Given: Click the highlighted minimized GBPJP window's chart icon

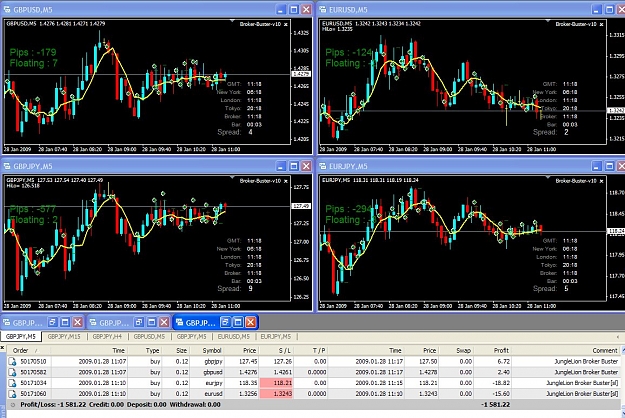Looking at the screenshot, I should click(x=180, y=322).
